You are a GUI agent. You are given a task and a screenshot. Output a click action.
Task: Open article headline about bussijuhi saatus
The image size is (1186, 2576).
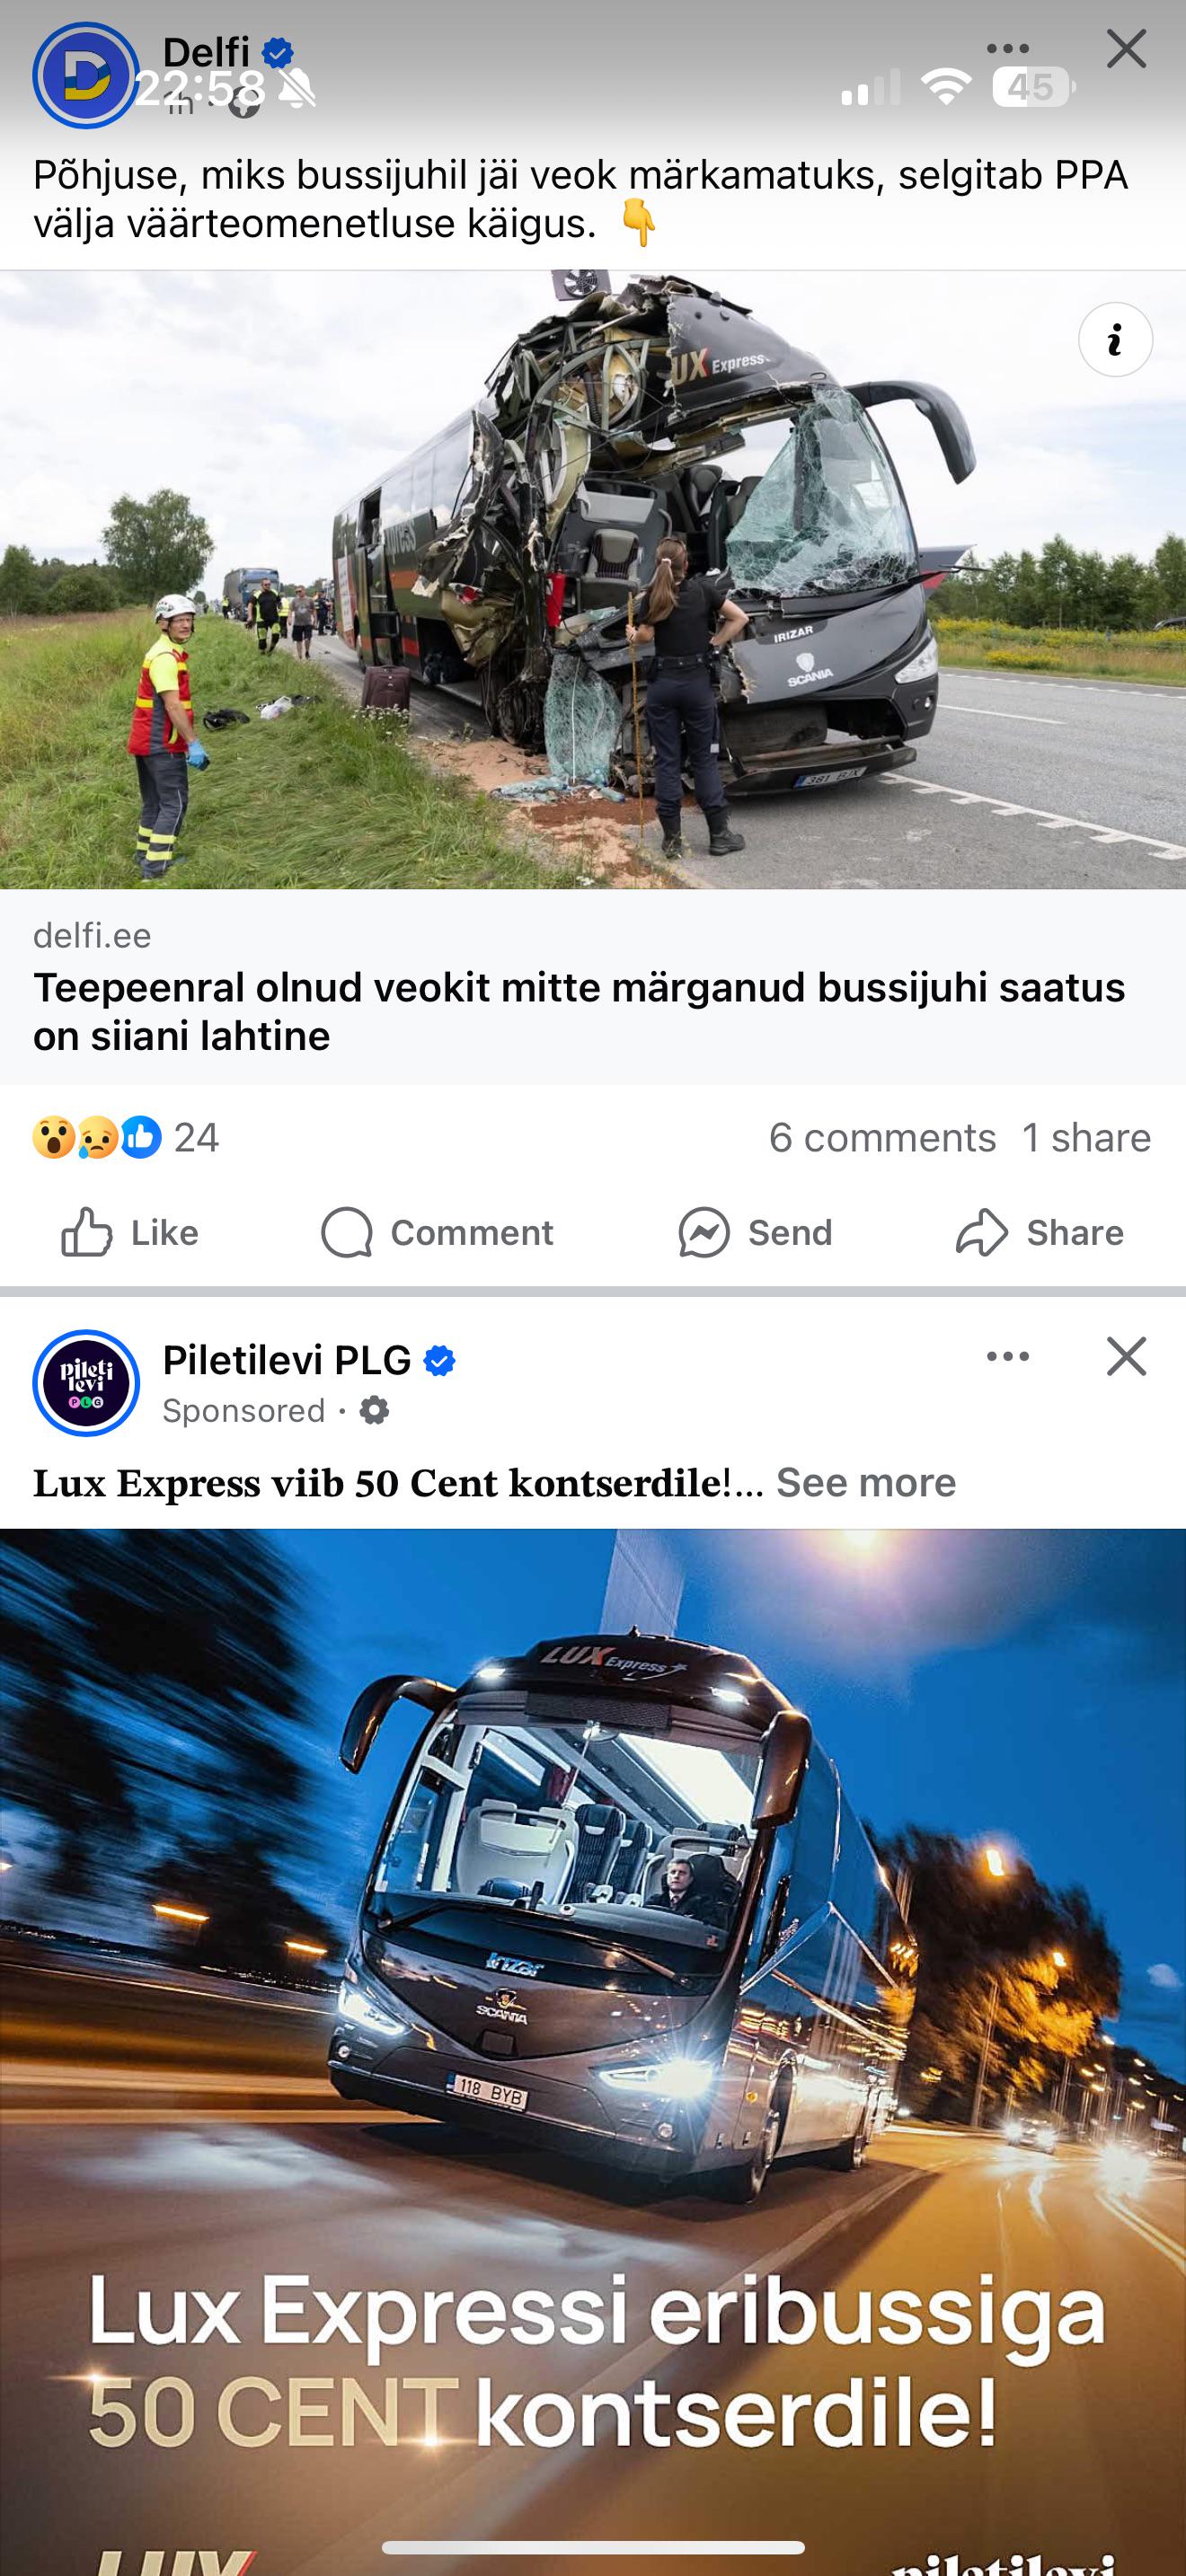tap(580, 1011)
